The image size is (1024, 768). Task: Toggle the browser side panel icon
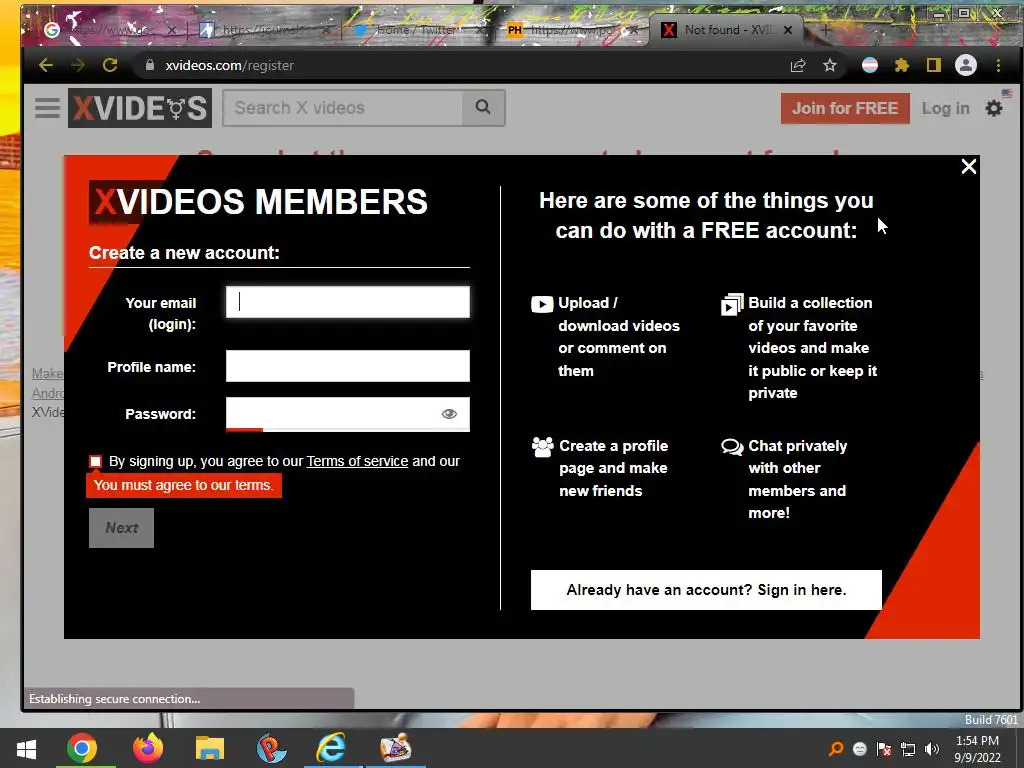click(x=933, y=65)
